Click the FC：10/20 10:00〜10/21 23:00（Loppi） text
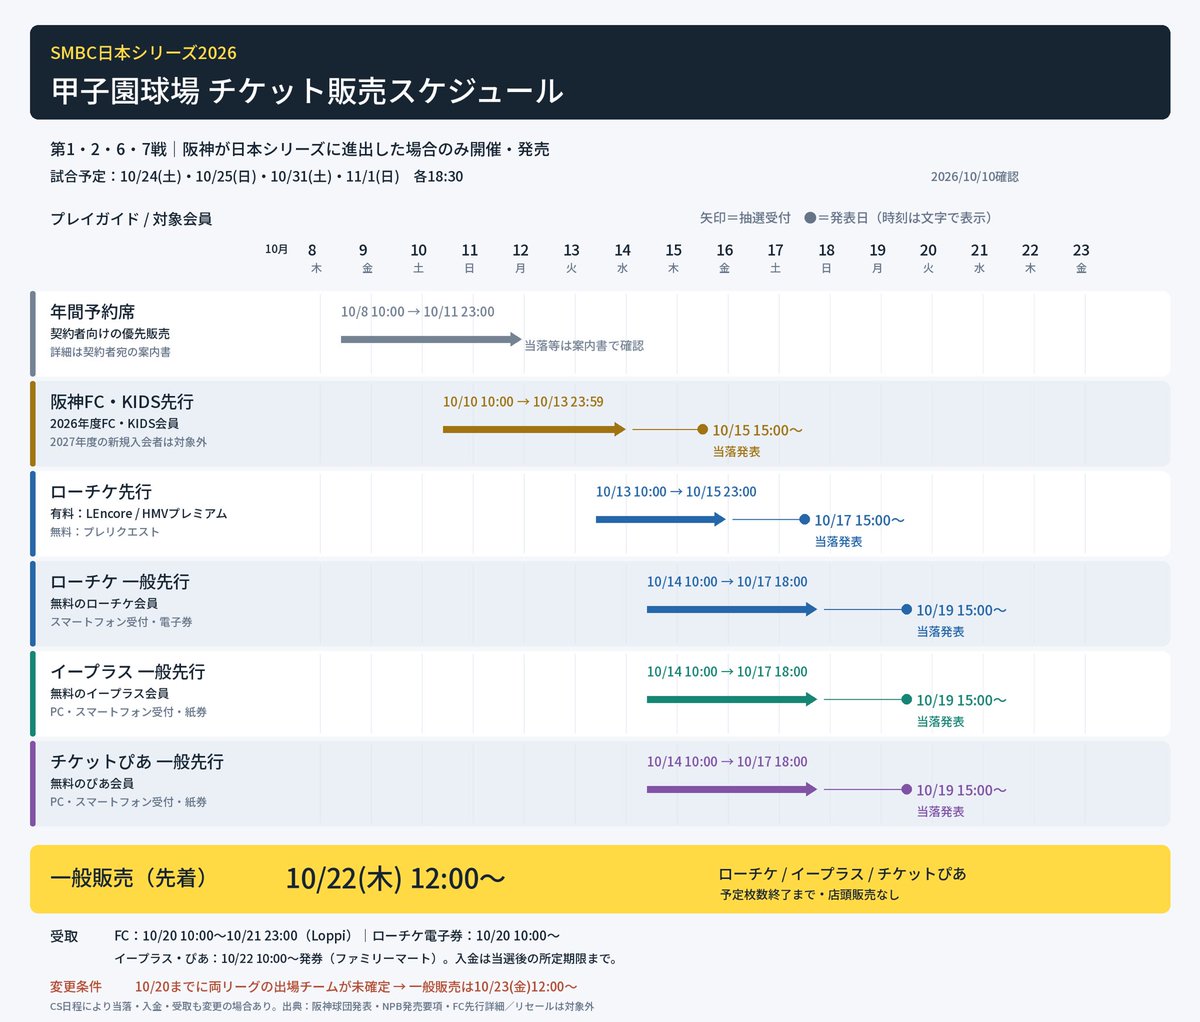The width and height of the screenshot is (1200, 1022). tap(236, 936)
